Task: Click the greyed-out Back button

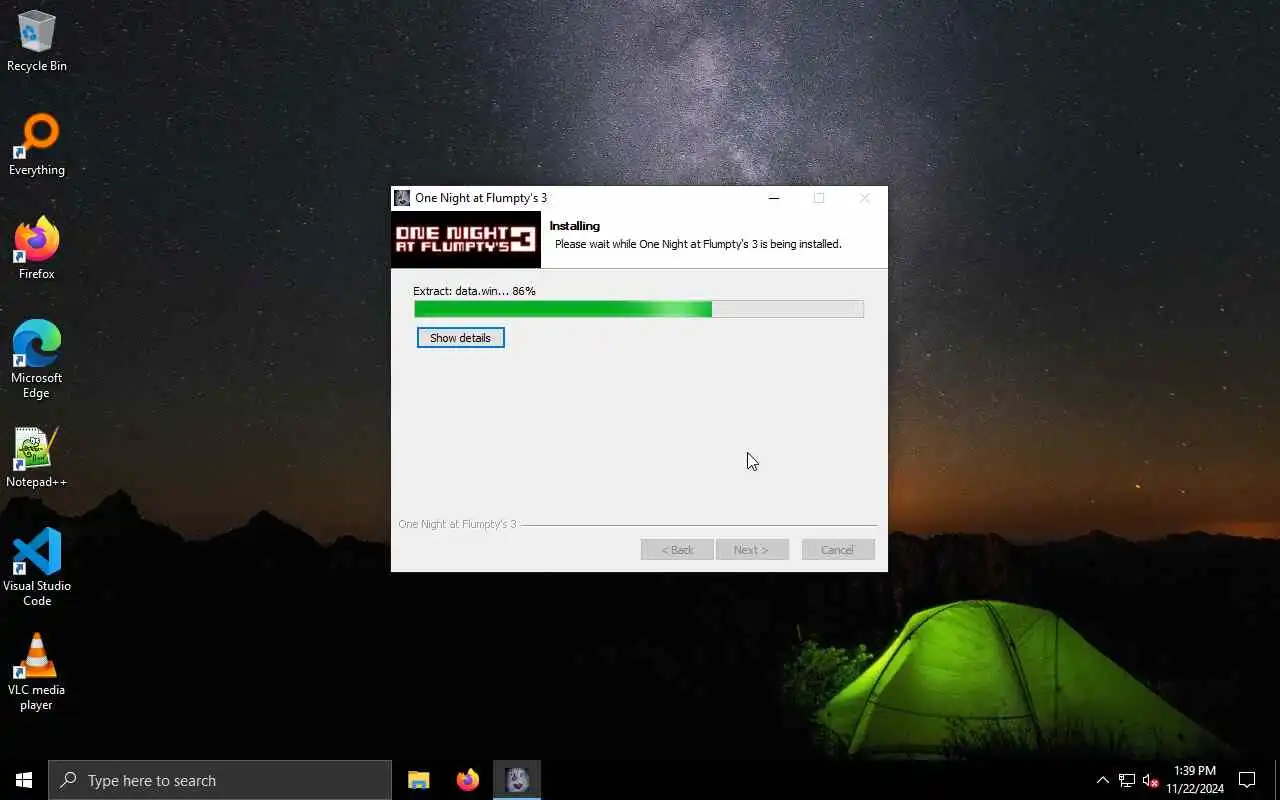Action: click(x=677, y=550)
